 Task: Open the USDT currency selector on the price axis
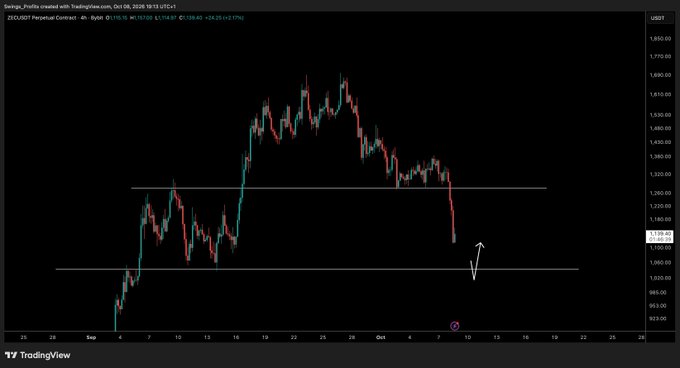[657, 18]
